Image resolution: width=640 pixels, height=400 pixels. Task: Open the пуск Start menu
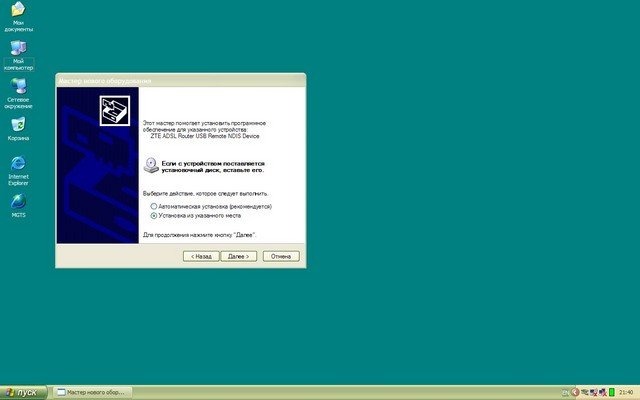[22, 392]
